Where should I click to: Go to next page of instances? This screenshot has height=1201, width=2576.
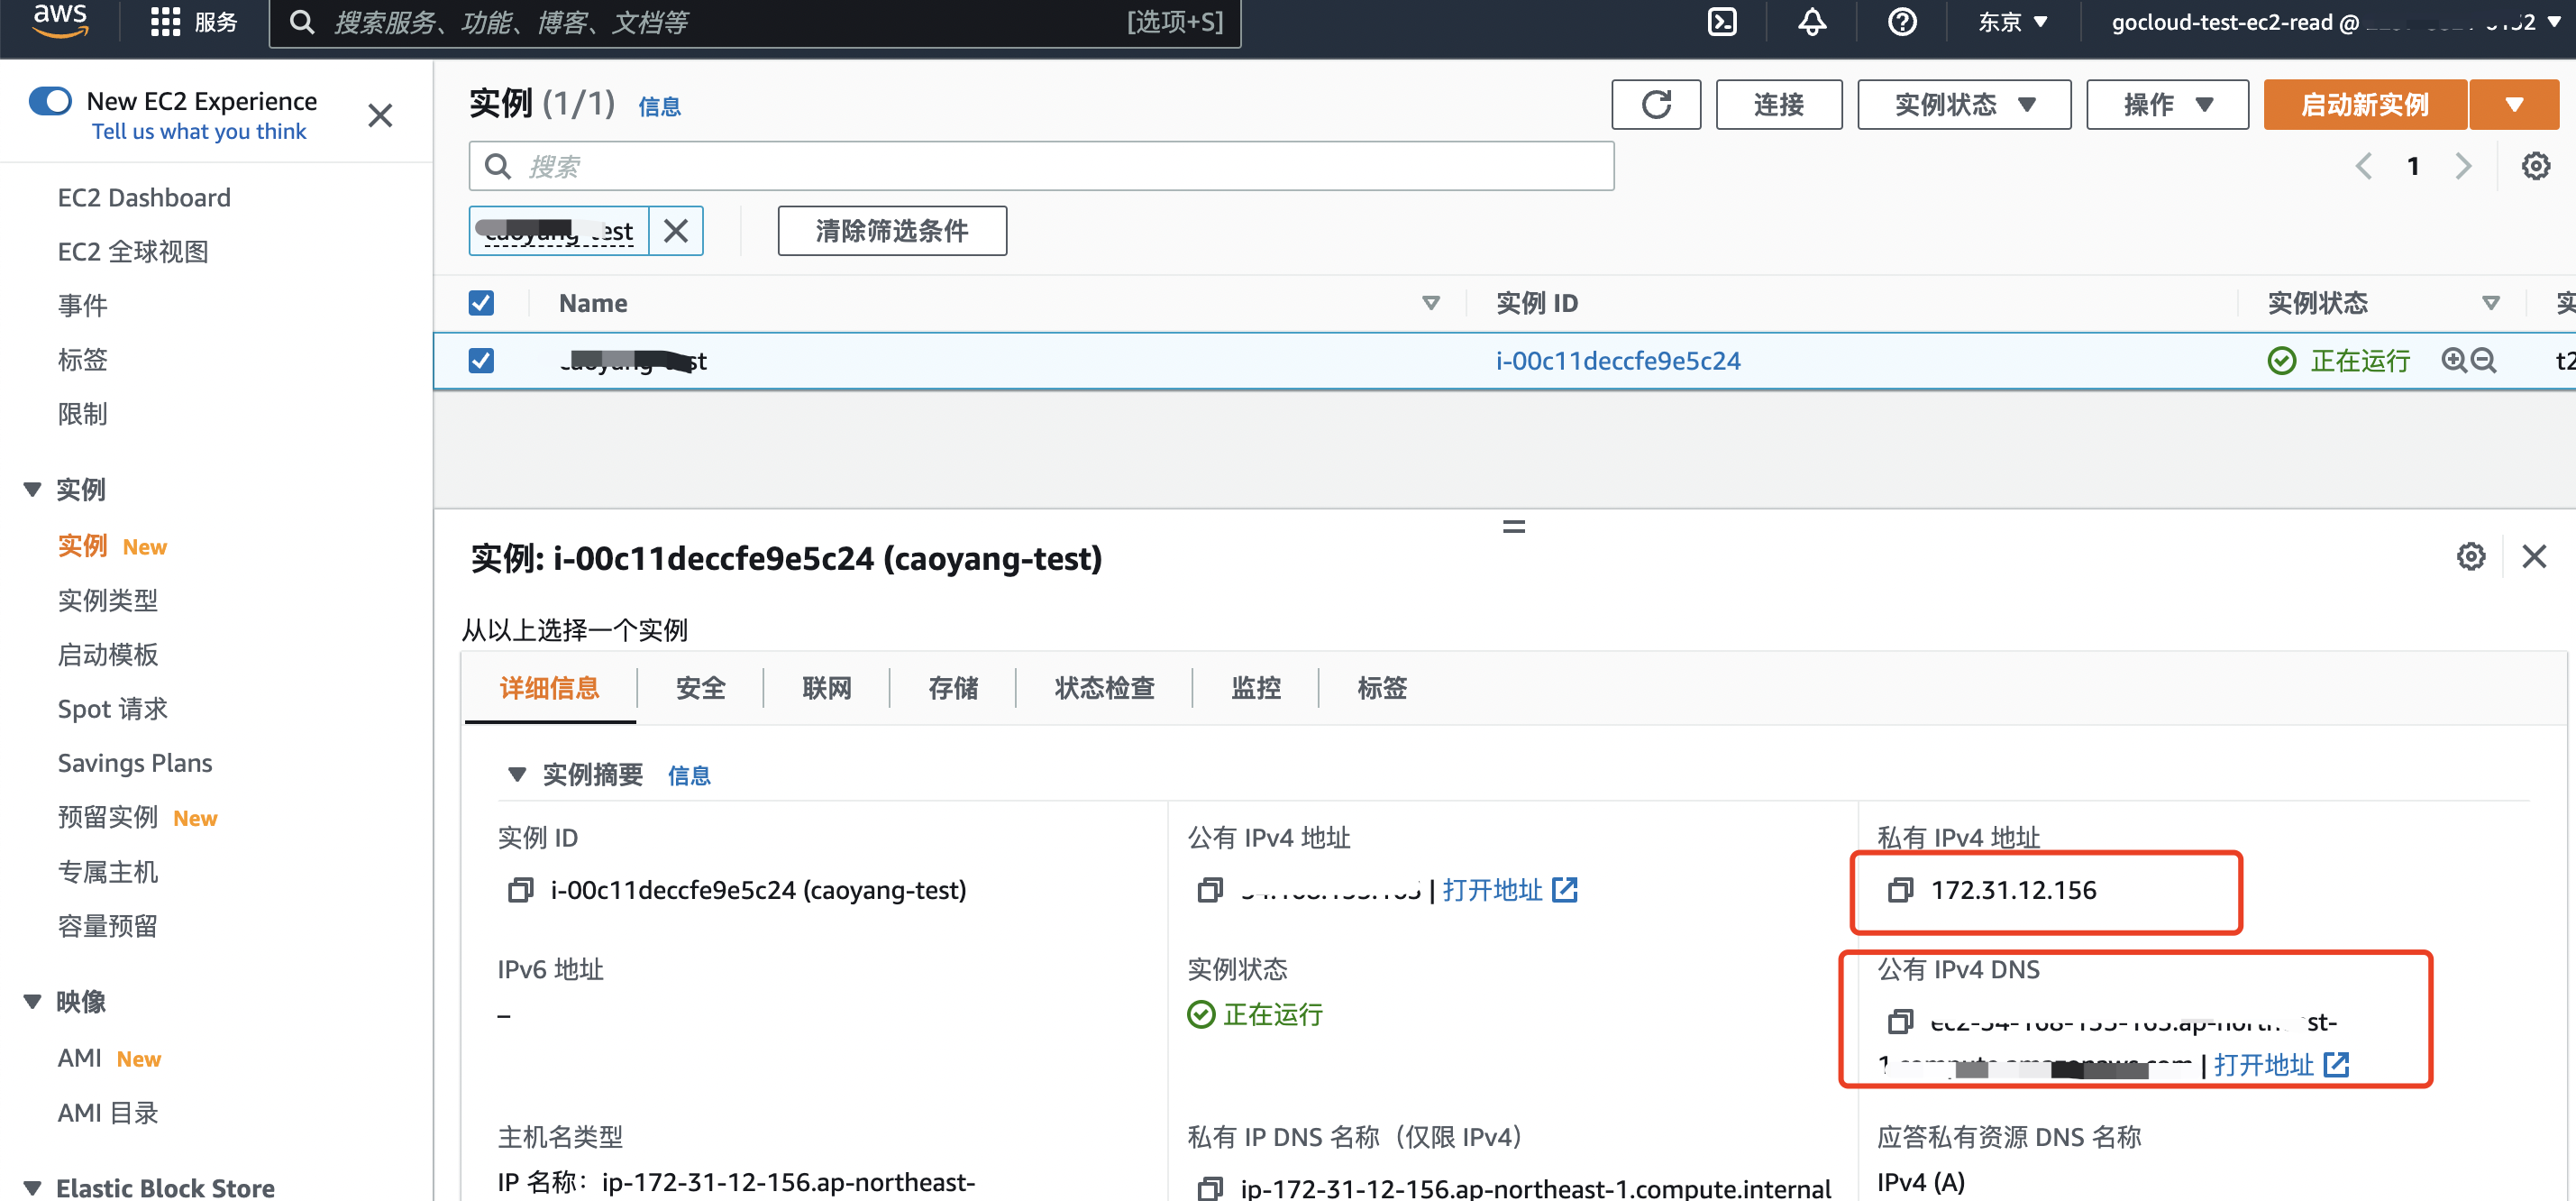point(2463,166)
